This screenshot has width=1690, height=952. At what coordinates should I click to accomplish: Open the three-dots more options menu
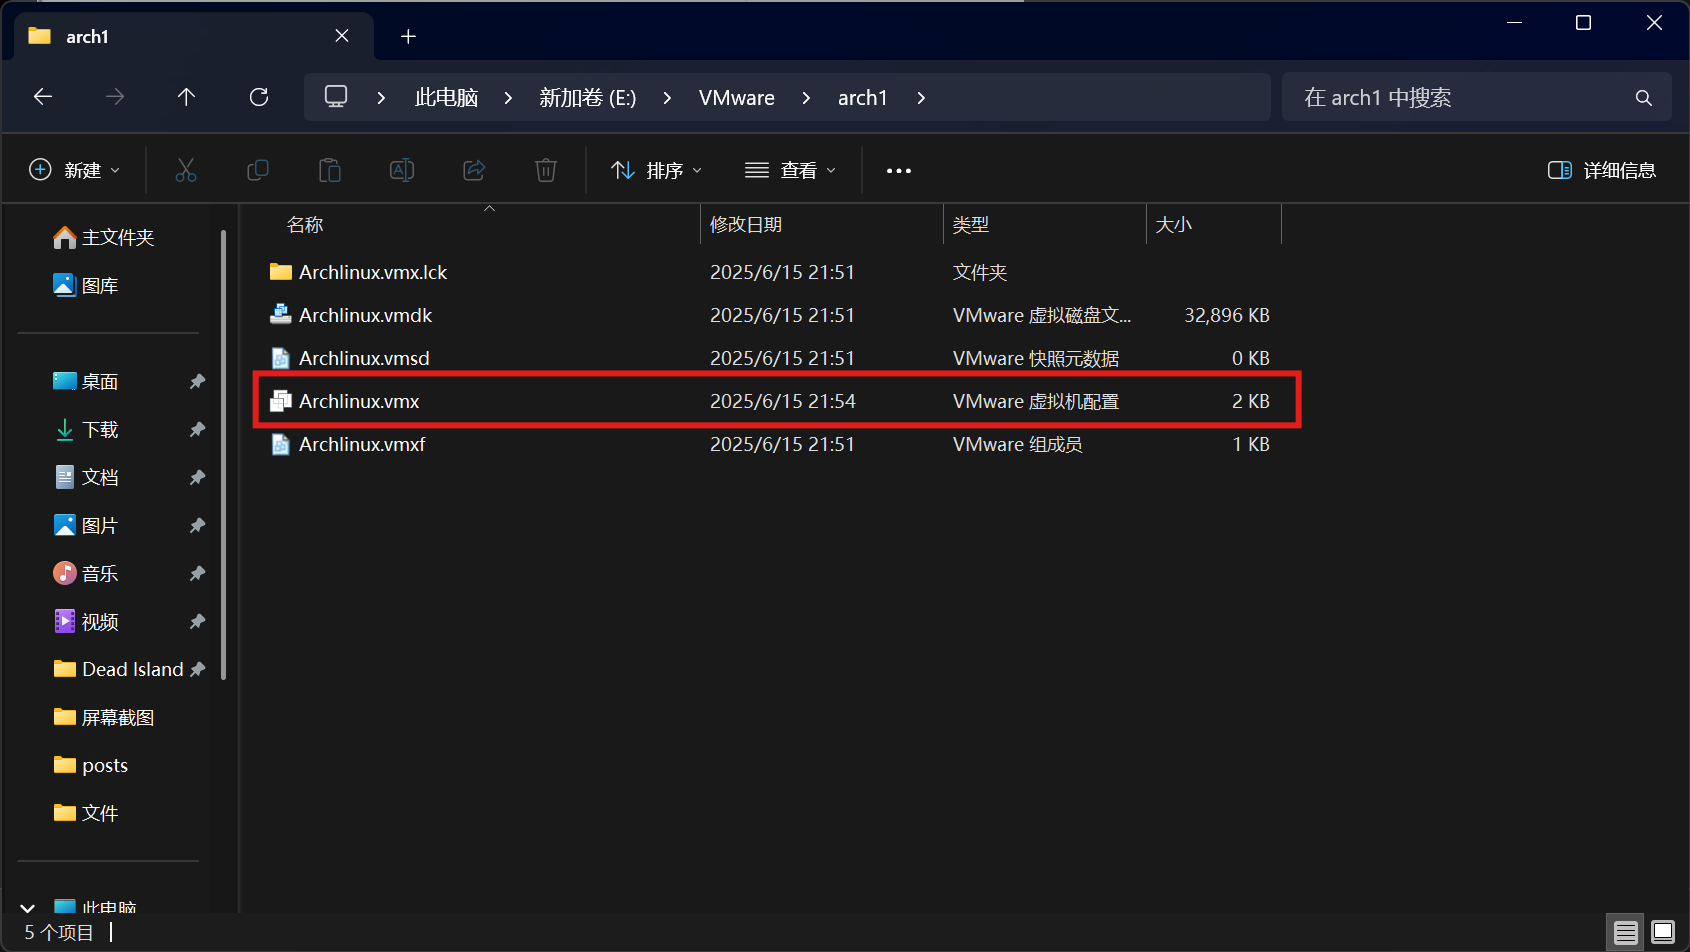(x=899, y=171)
